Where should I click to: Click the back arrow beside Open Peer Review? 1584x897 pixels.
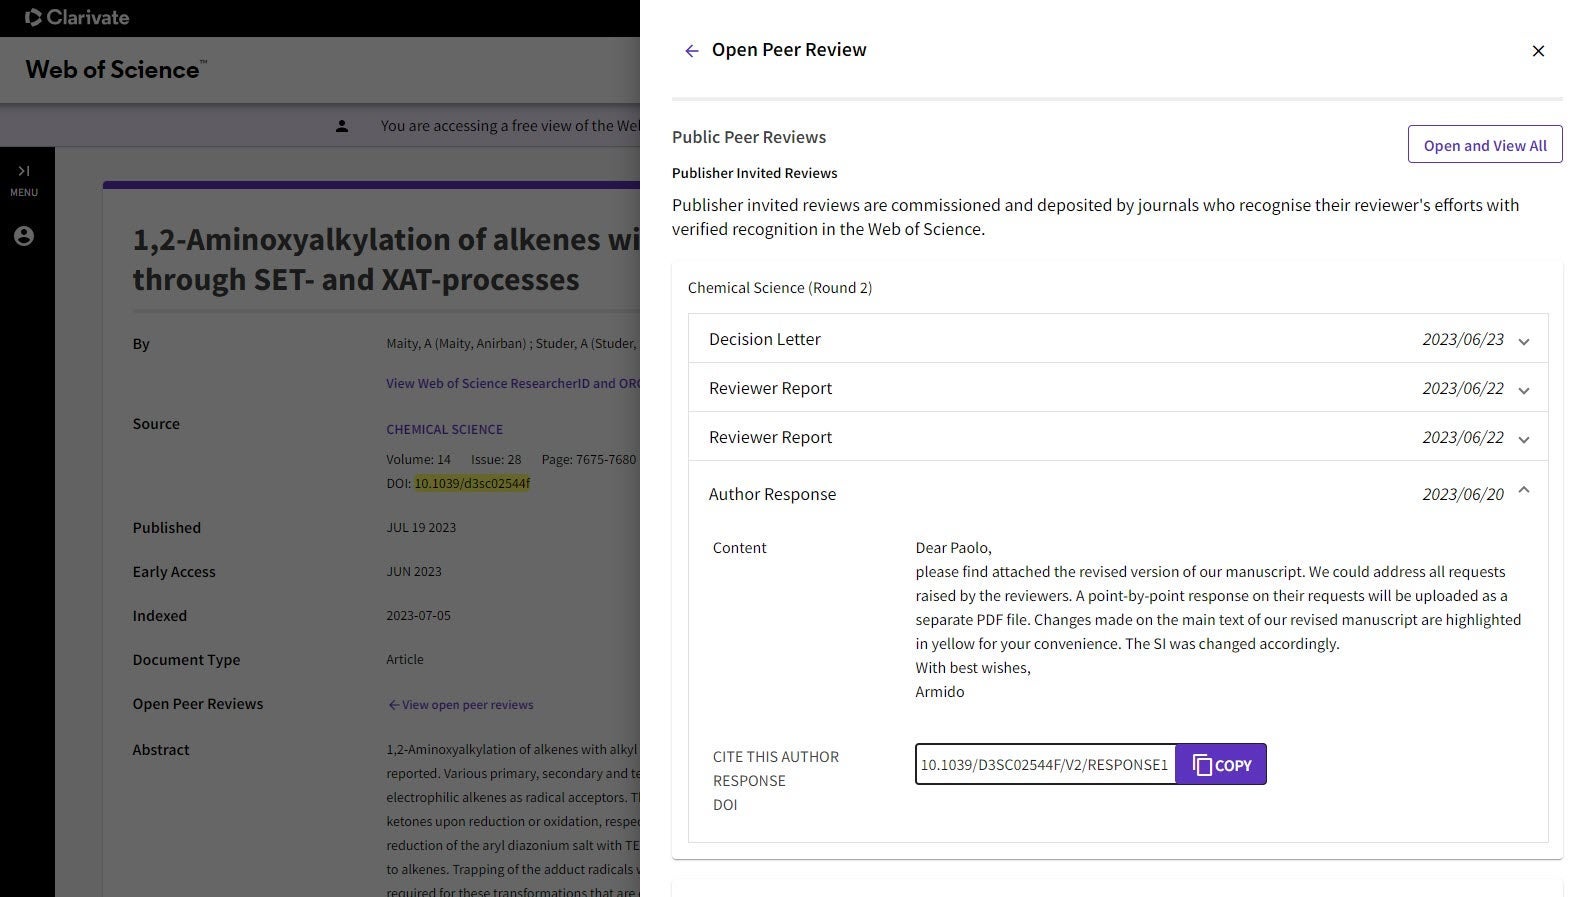tap(691, 51)
